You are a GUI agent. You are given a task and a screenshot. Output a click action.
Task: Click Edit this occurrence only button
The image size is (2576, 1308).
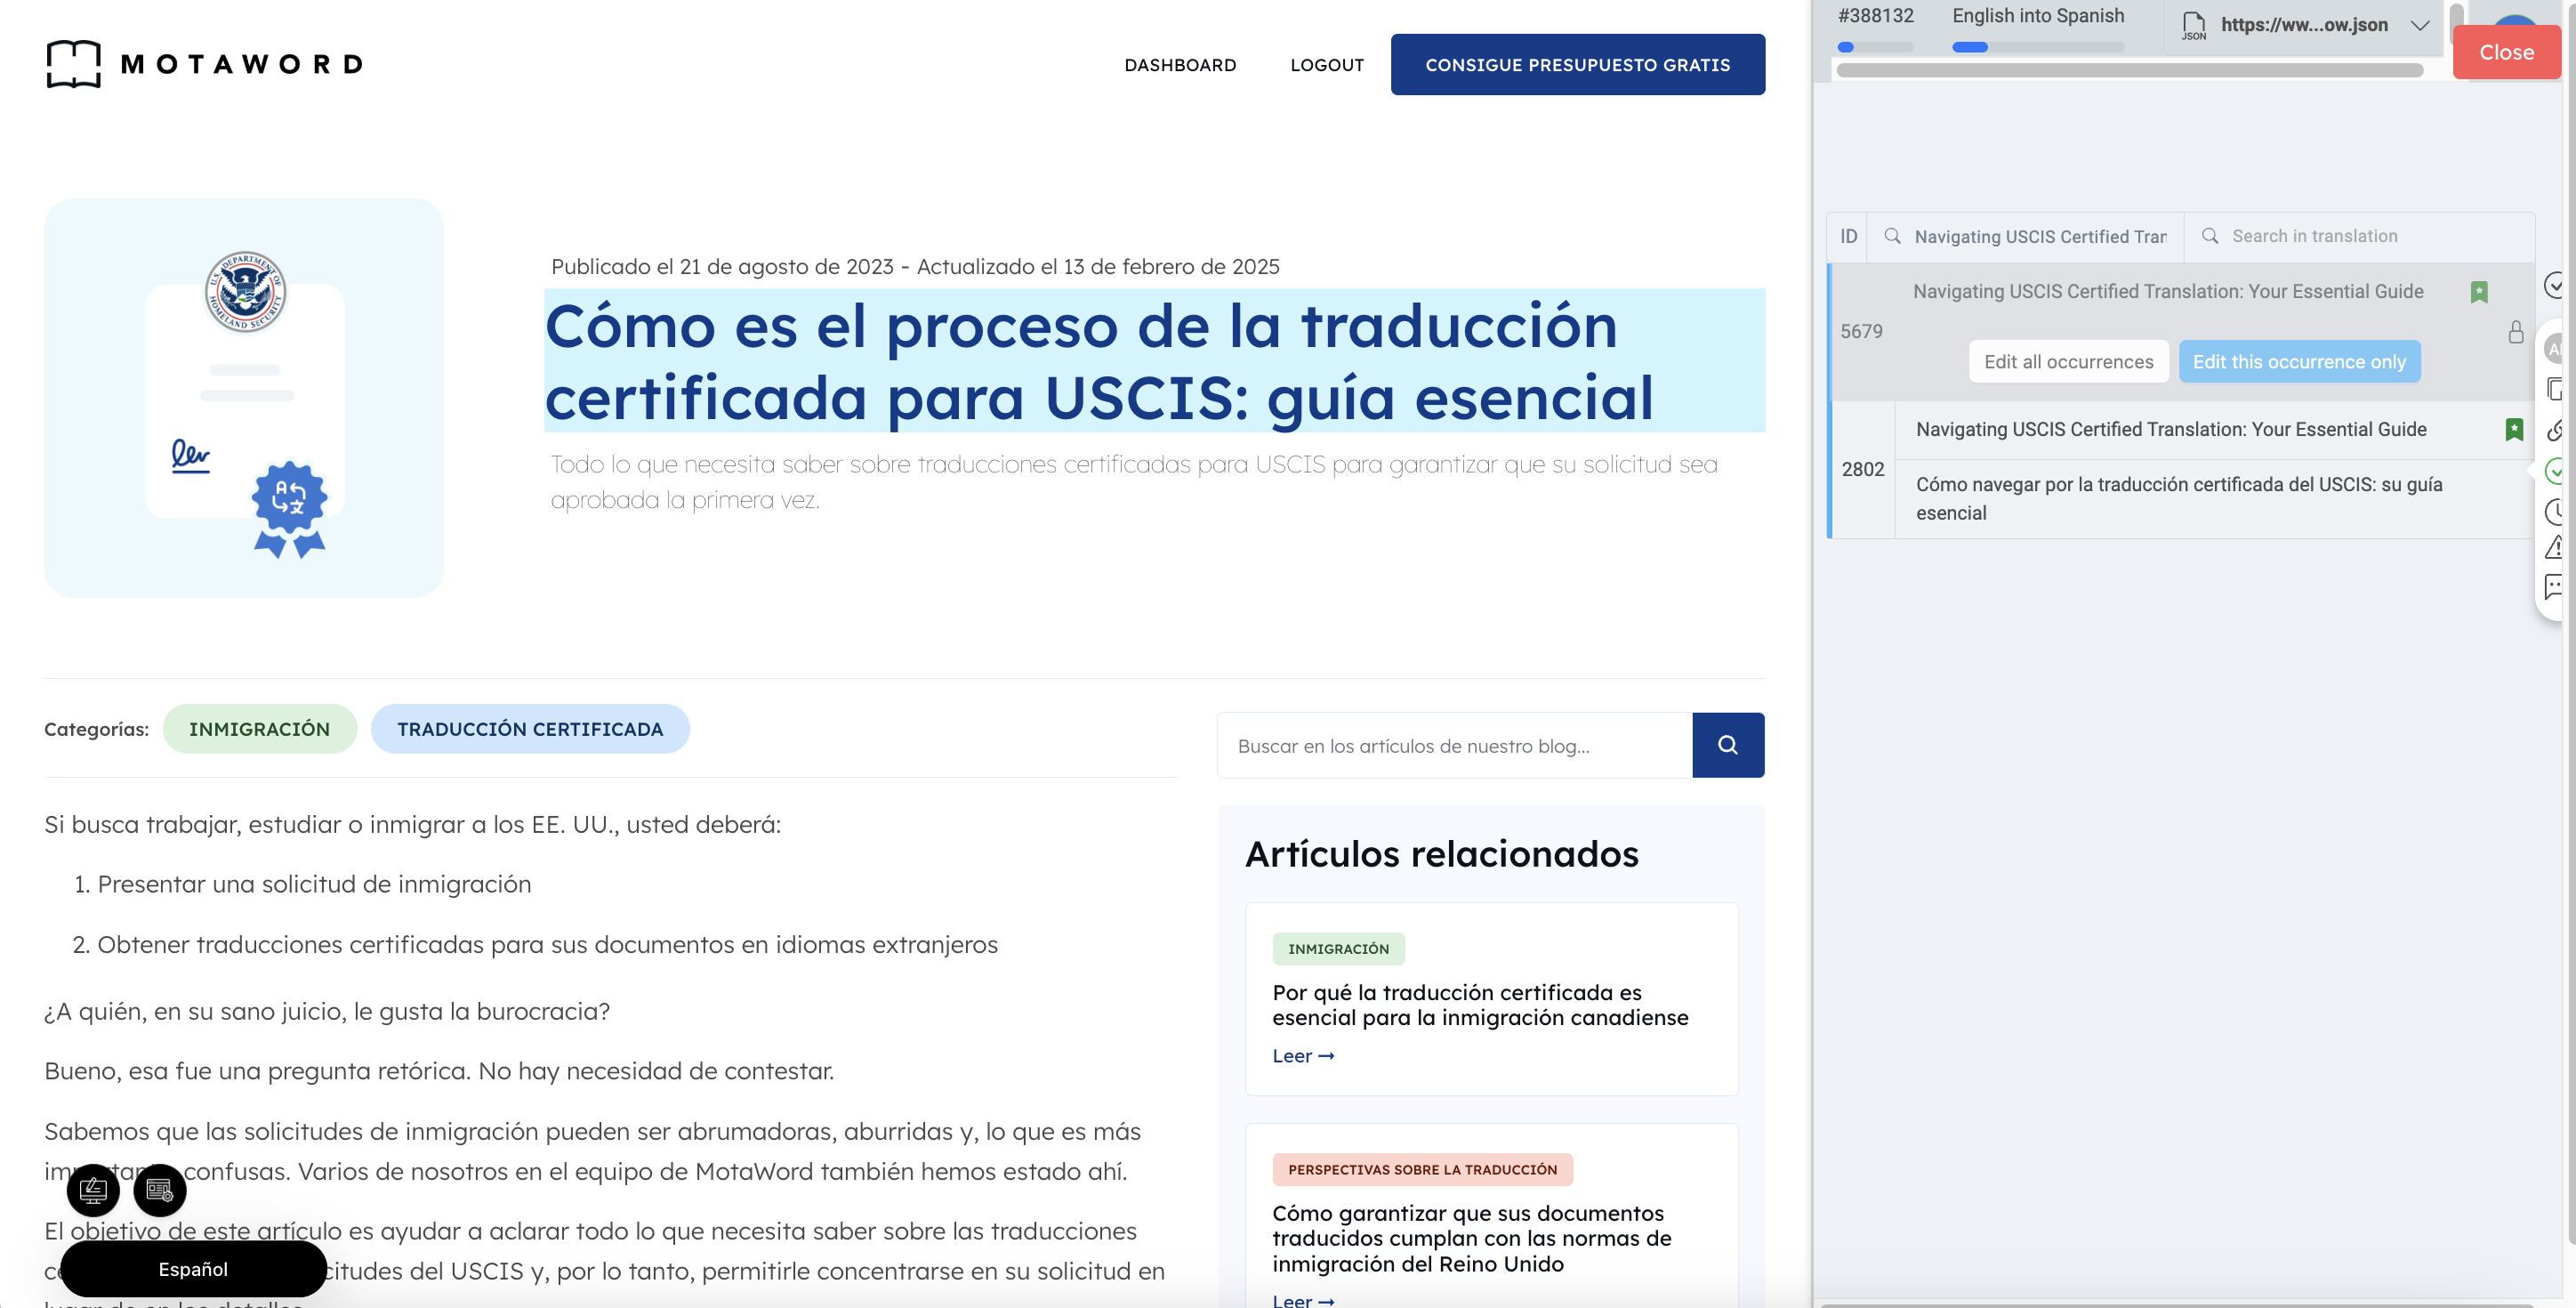point(2299,362)
